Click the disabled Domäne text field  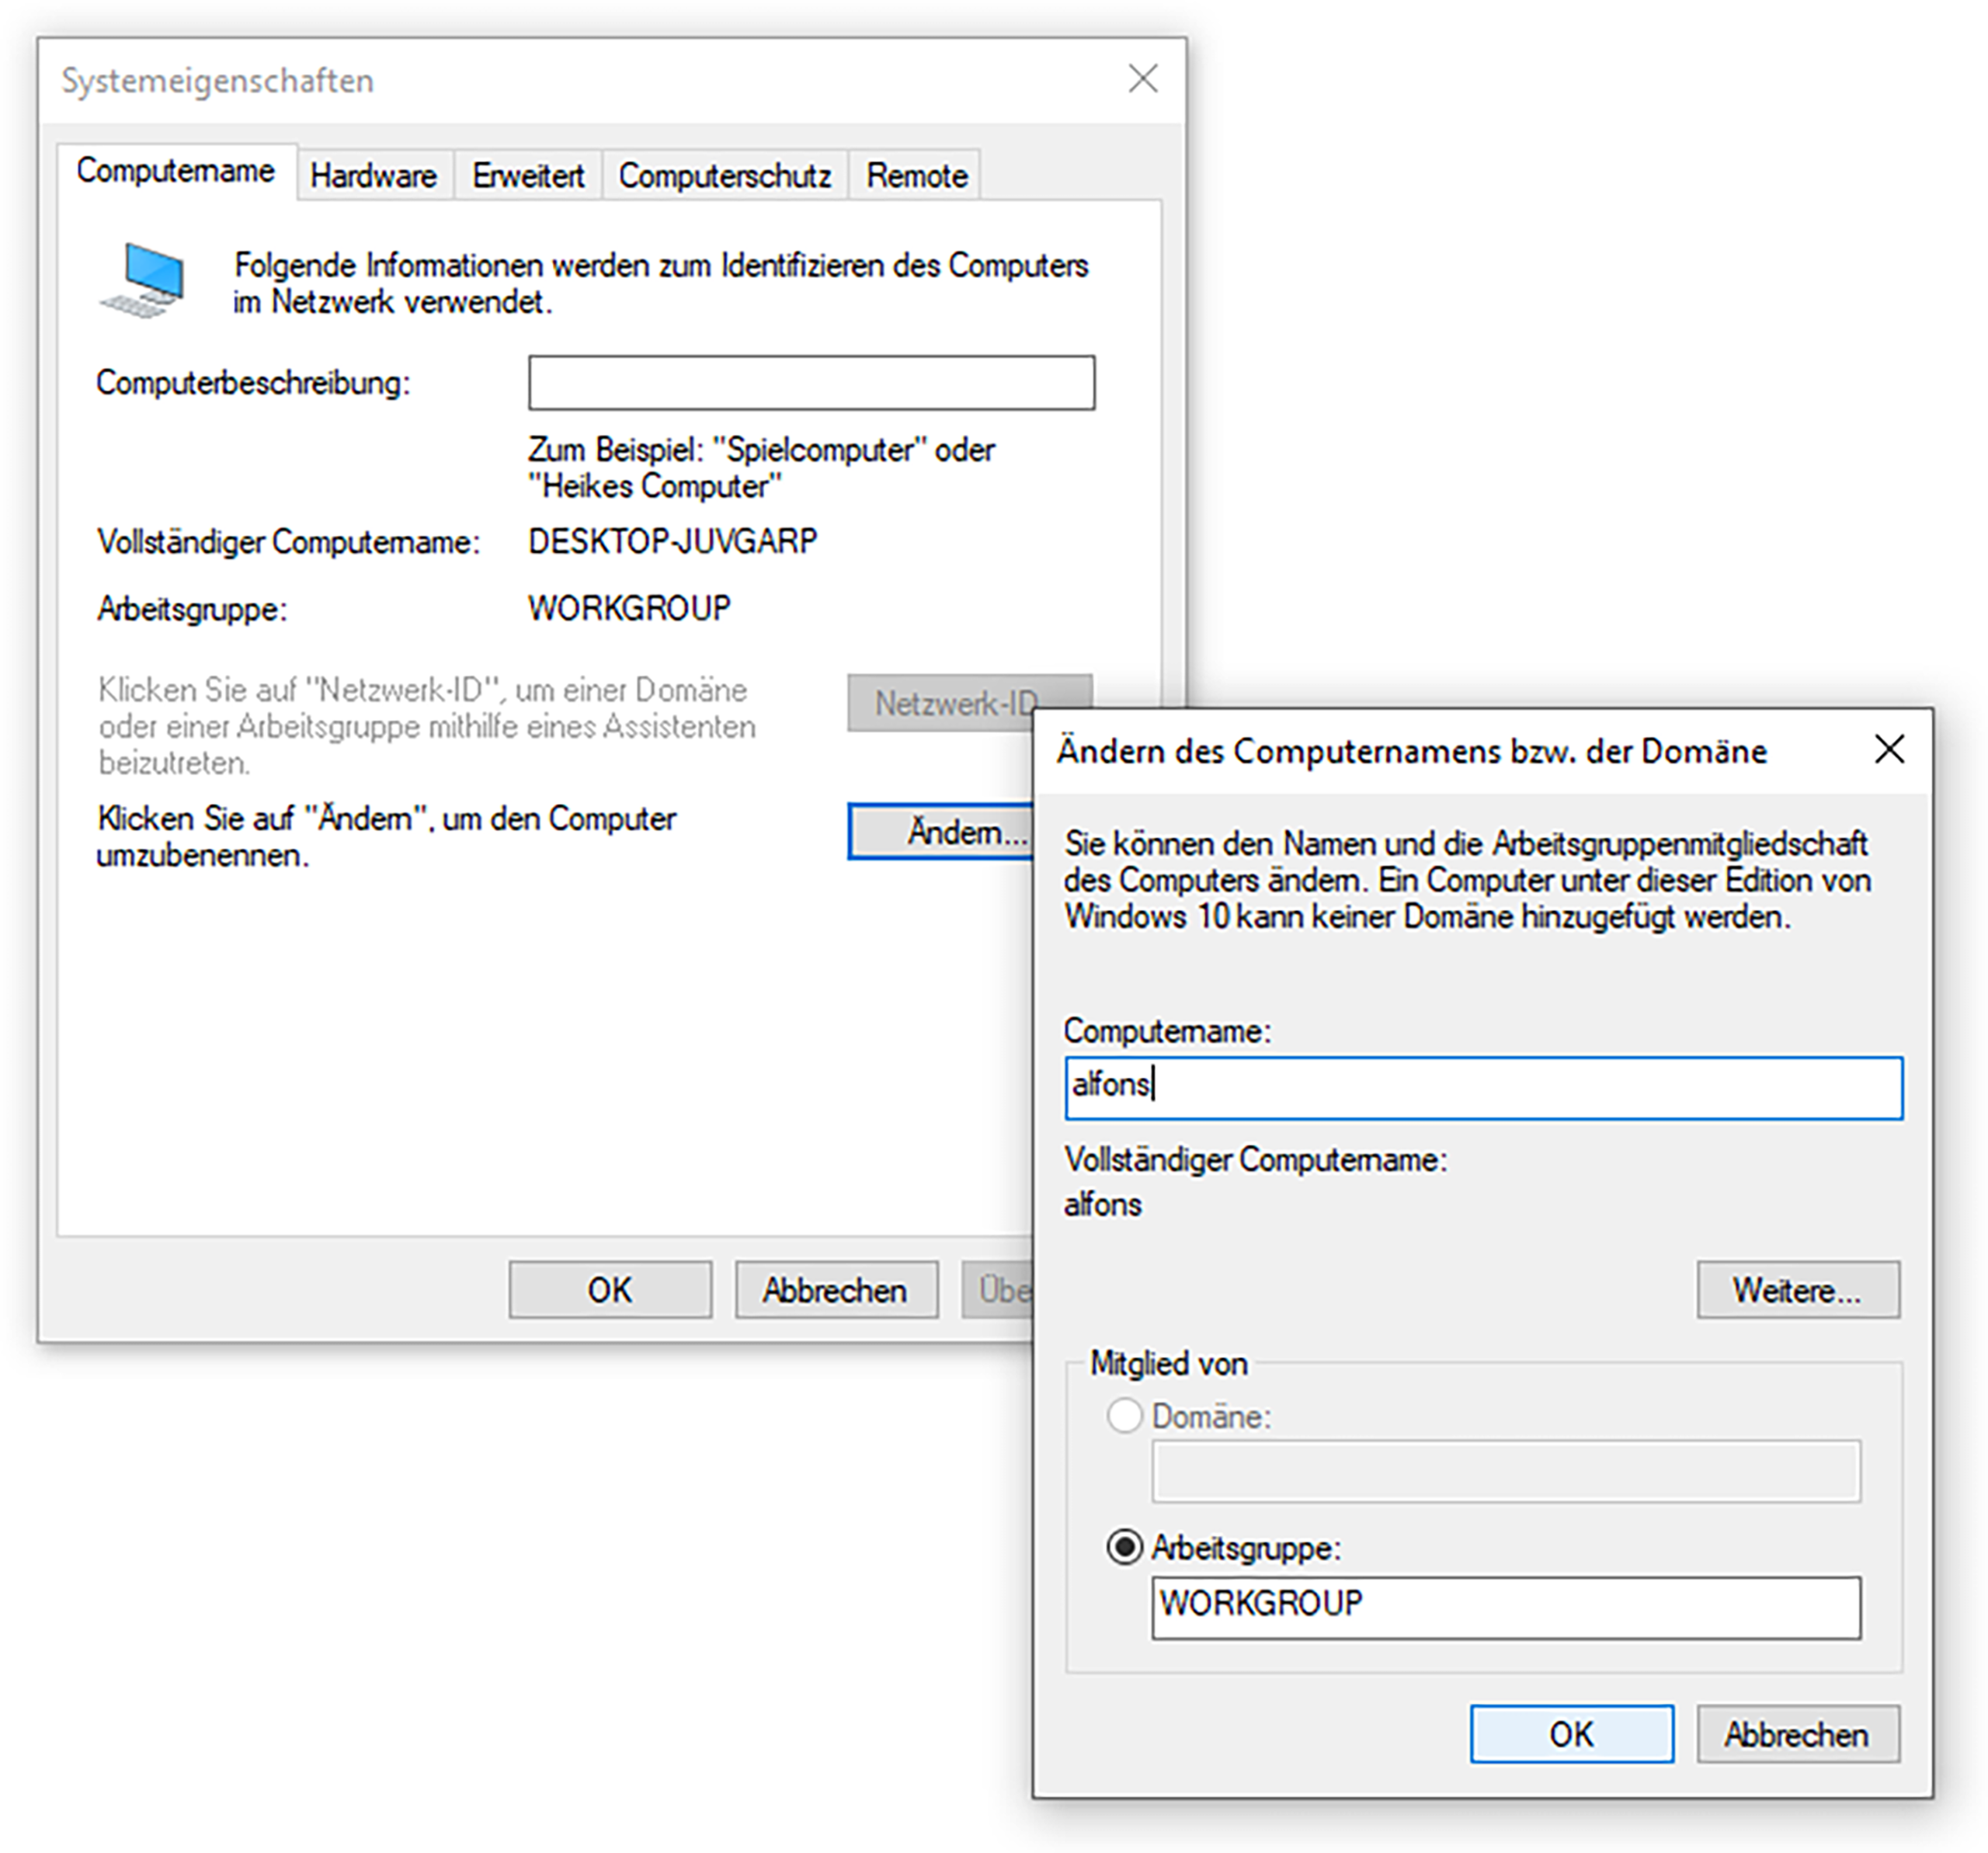tap(1505, 1471)
